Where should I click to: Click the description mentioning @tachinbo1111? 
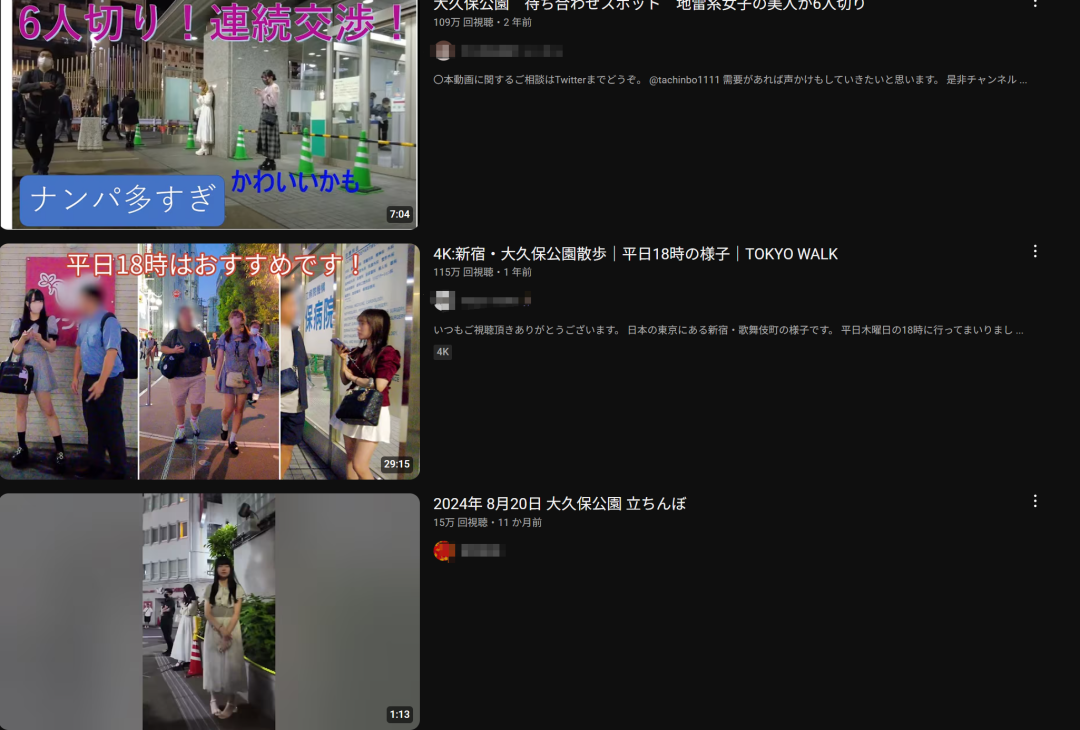point(728,80)
